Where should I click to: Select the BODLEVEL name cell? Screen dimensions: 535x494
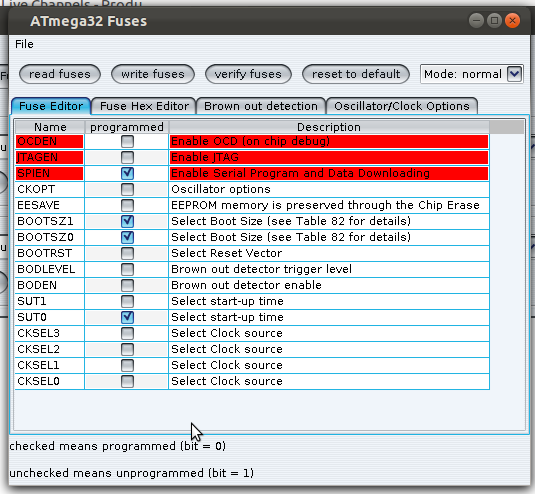click(49, 269)
